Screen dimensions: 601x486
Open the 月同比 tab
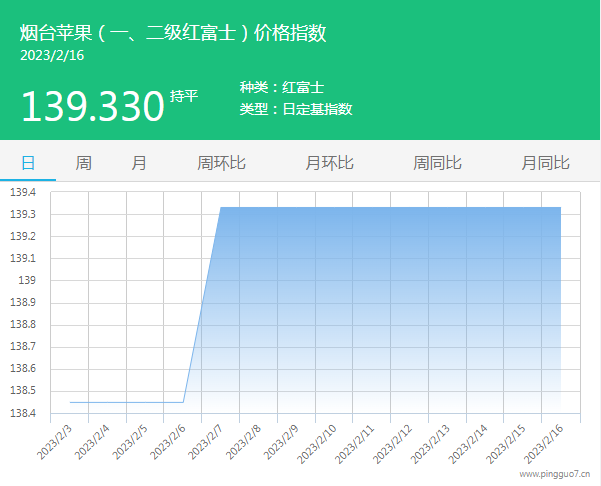(x=545, y=163)
